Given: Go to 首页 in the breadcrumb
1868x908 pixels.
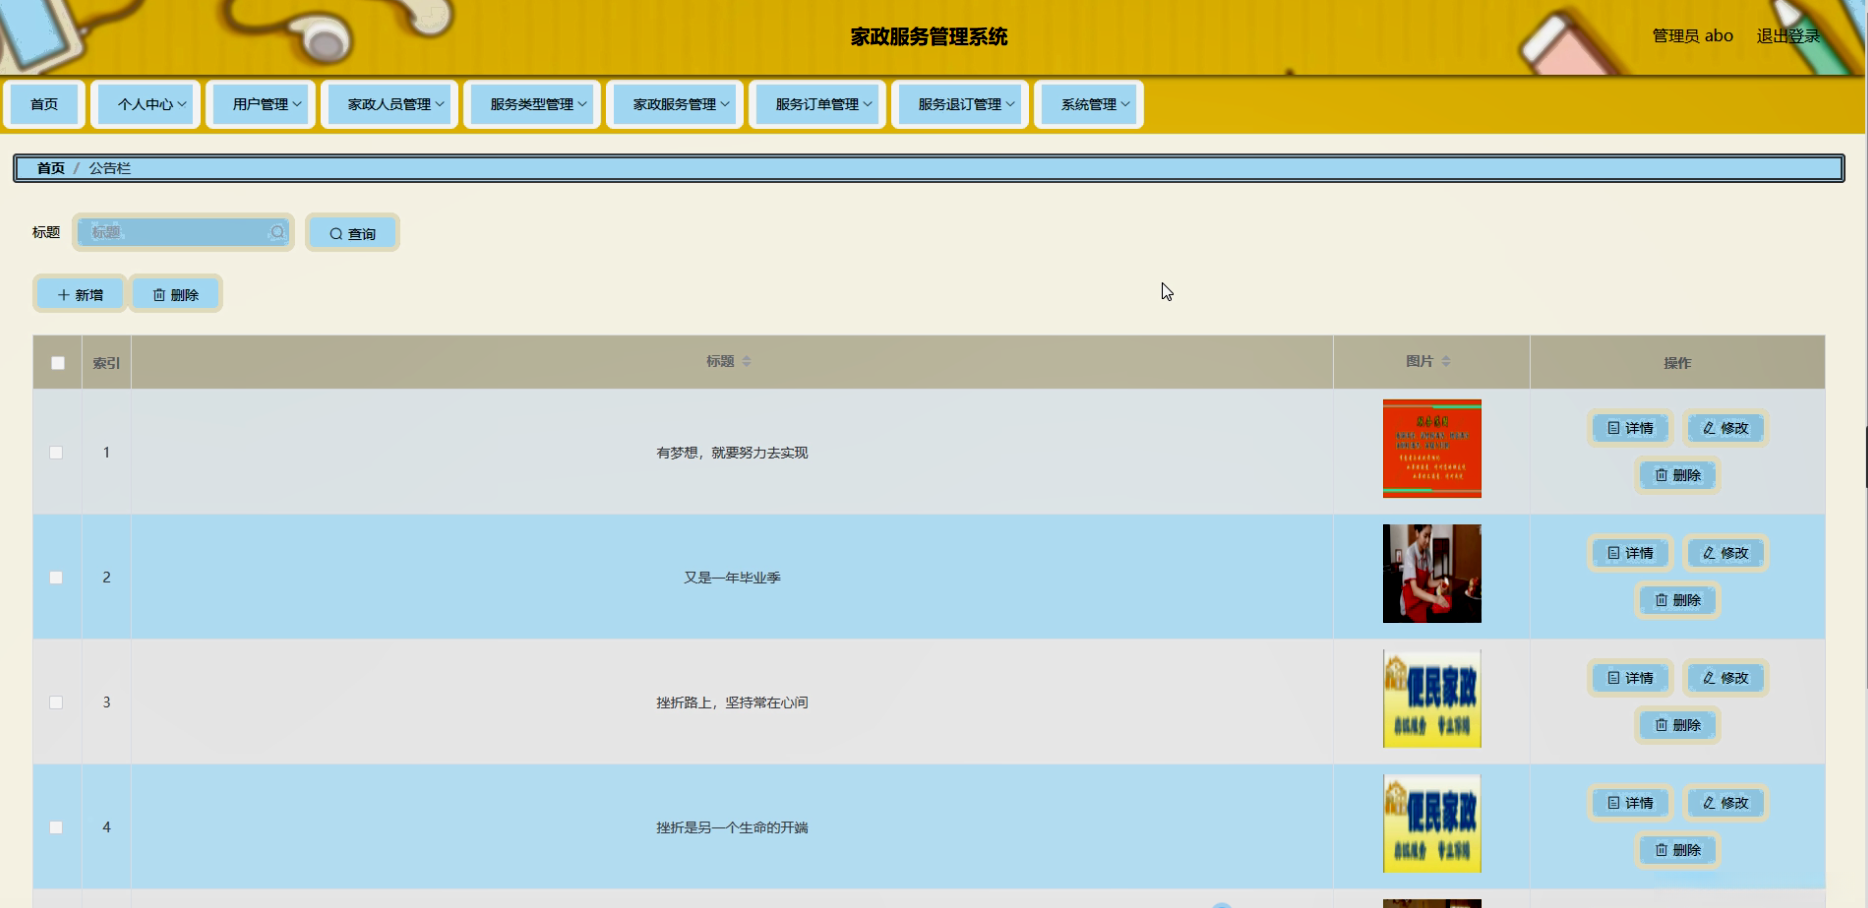Looking at the screenshot, I should click(51, 168).
